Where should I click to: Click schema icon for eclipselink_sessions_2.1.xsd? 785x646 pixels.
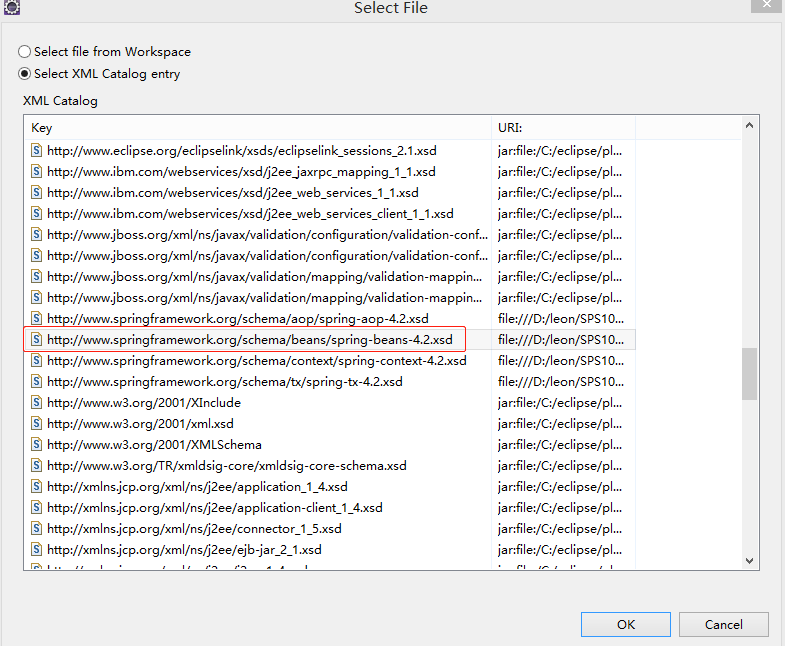36,150
